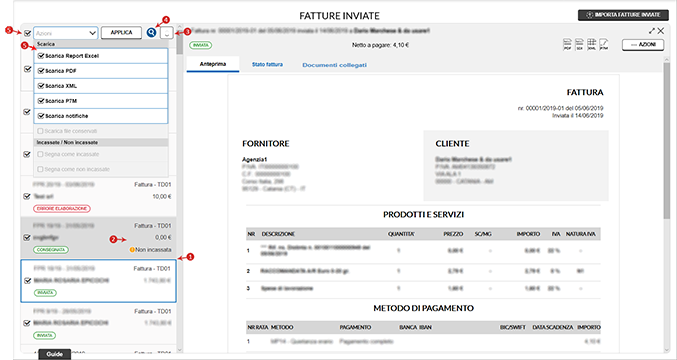Click the sort order button beside the search icon
This screenshot has width=677, height=360.
167,33
